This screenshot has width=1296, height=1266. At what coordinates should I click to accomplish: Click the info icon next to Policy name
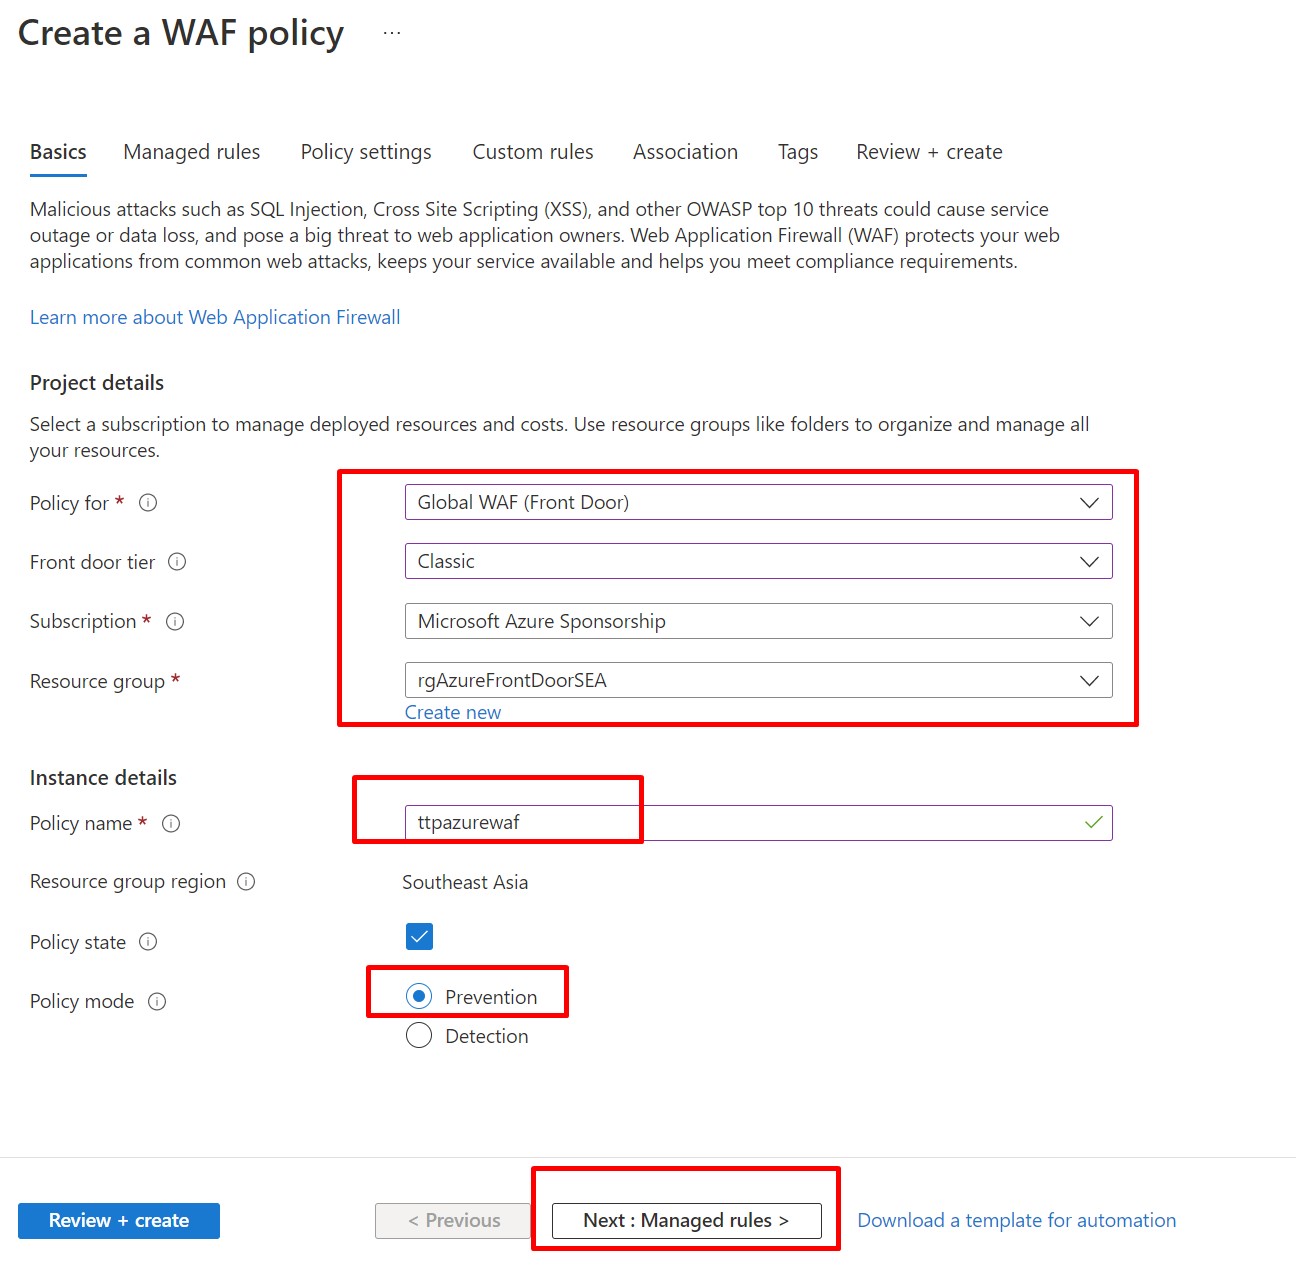(x=171, y=824)
